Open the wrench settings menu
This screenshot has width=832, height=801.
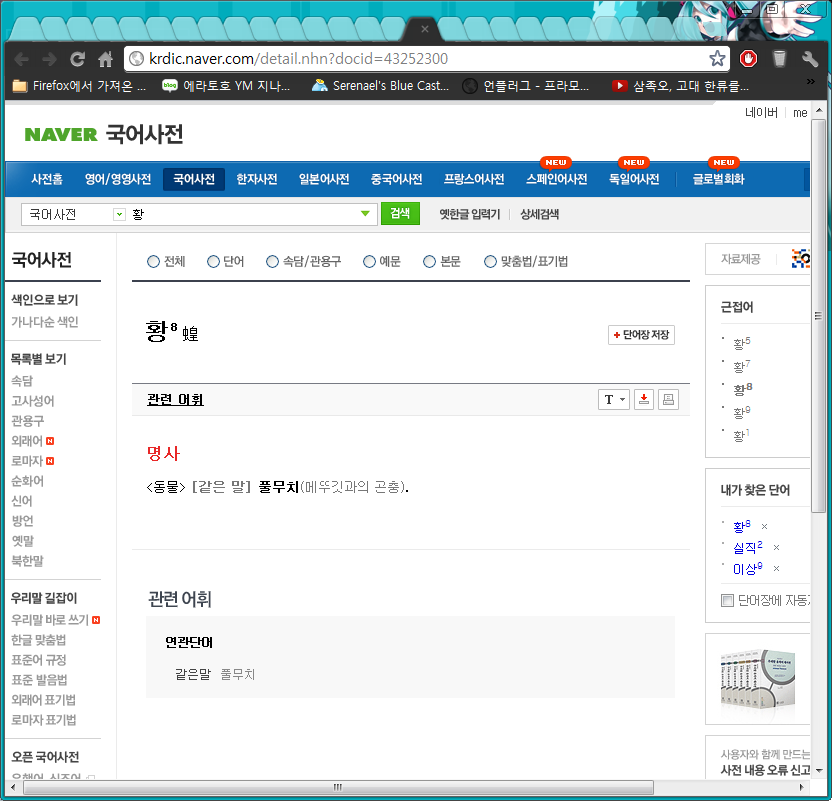[x=809, y=58]
